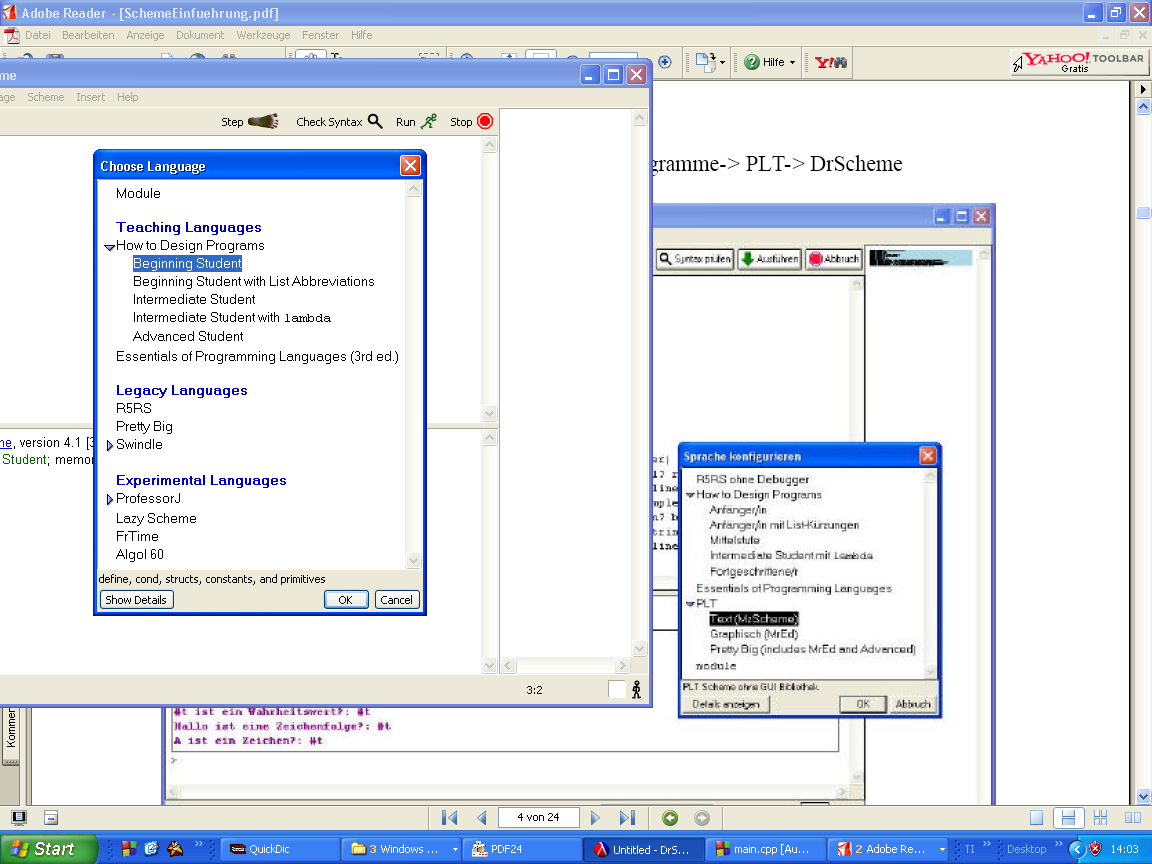
Task: Switch to main.cpp taskbar window
Action: (766, 849)
